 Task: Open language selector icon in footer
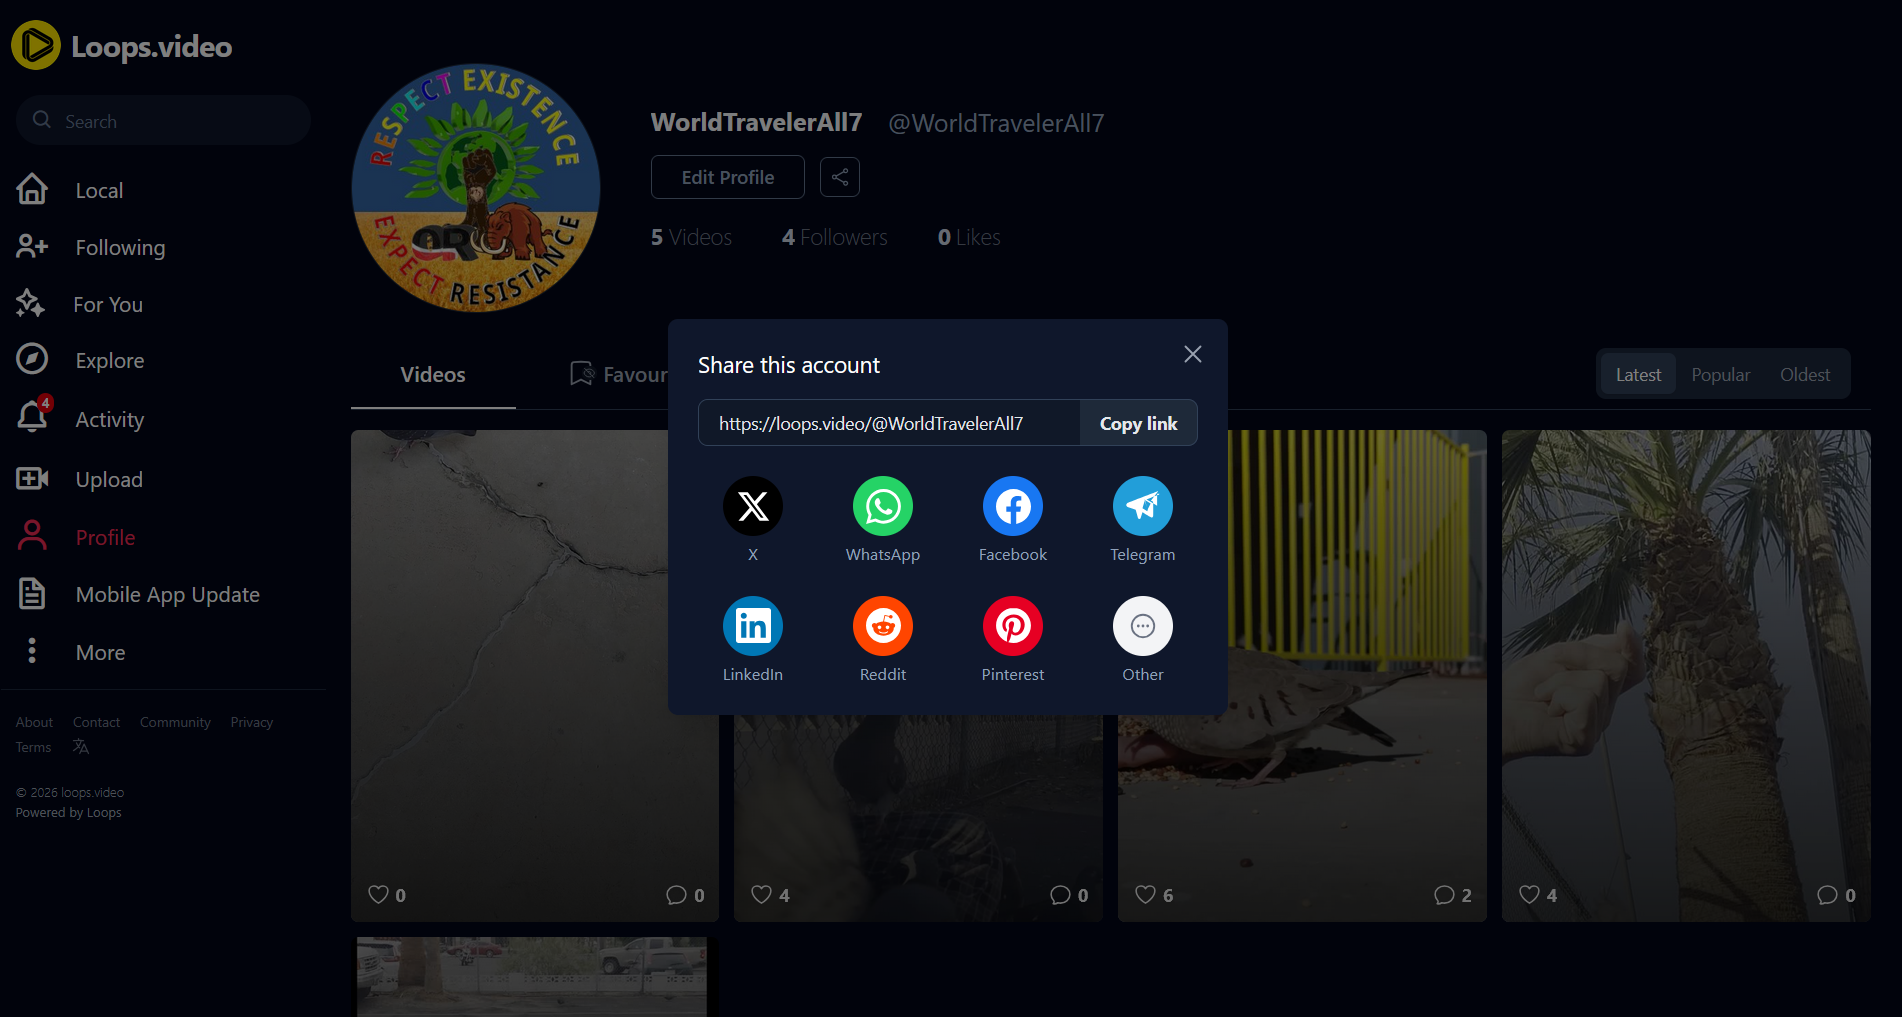tap(81, 747)
